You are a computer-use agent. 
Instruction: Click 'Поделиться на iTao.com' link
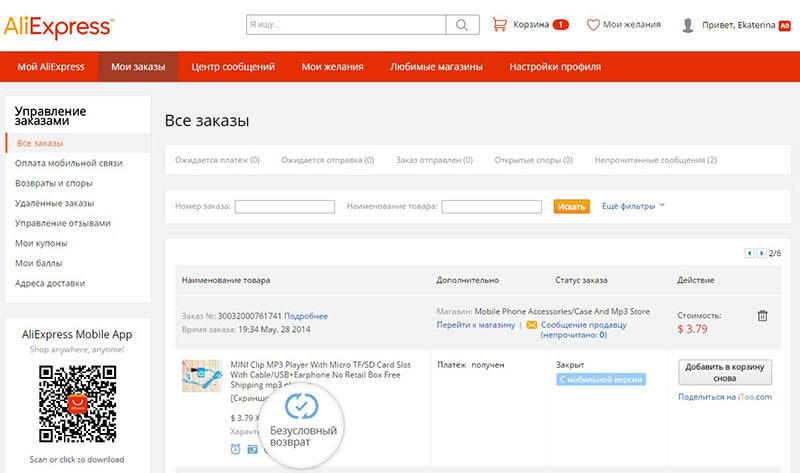pyautogui.click(x=725, y=397)
